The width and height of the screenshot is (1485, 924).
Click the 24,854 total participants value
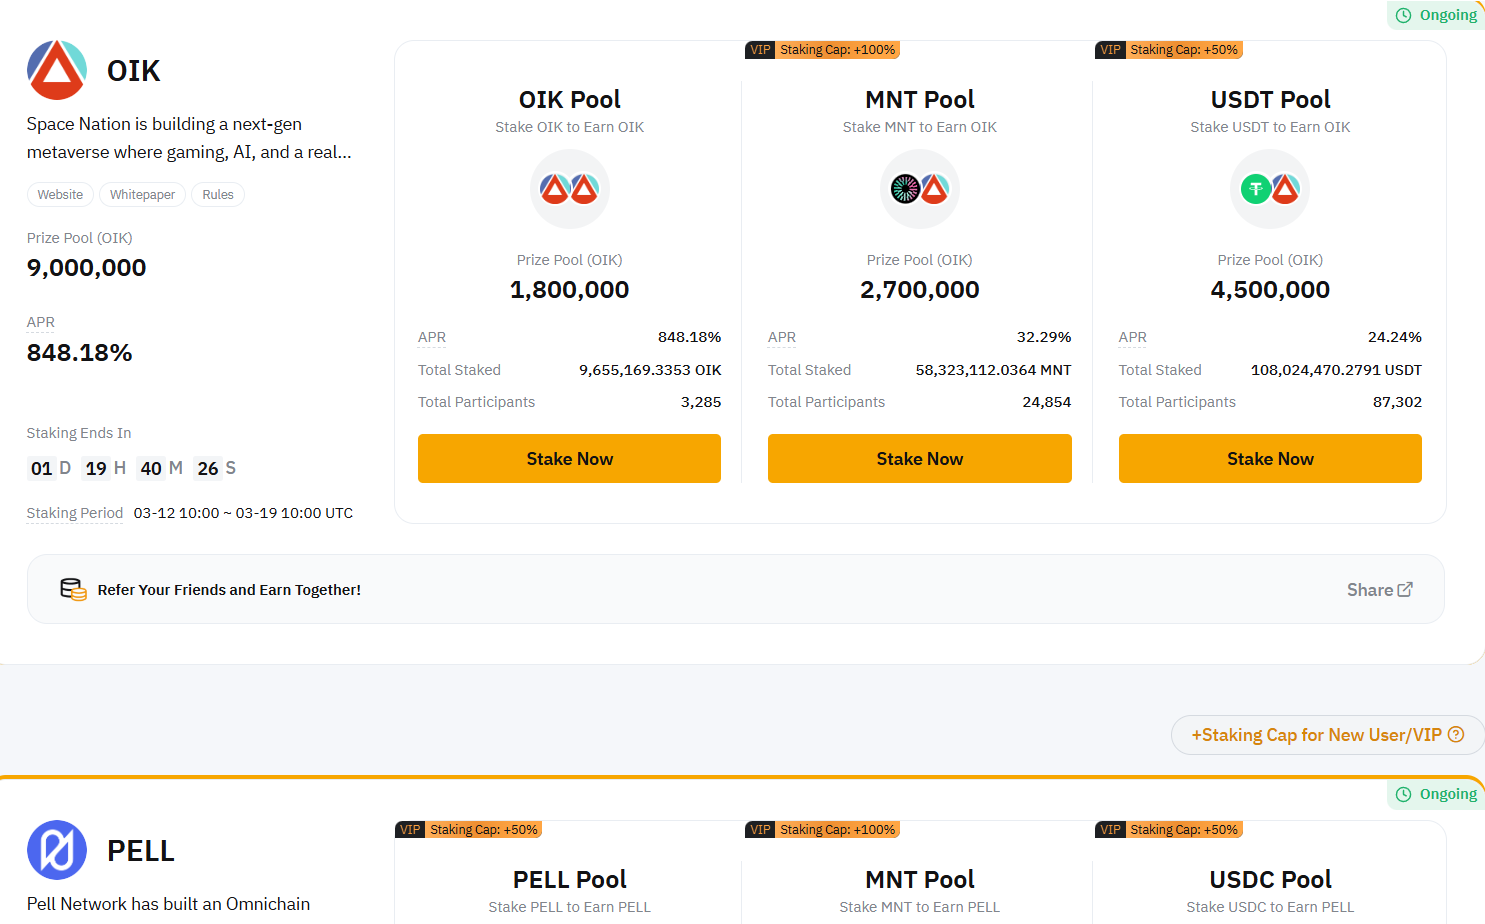[1047, 402]
